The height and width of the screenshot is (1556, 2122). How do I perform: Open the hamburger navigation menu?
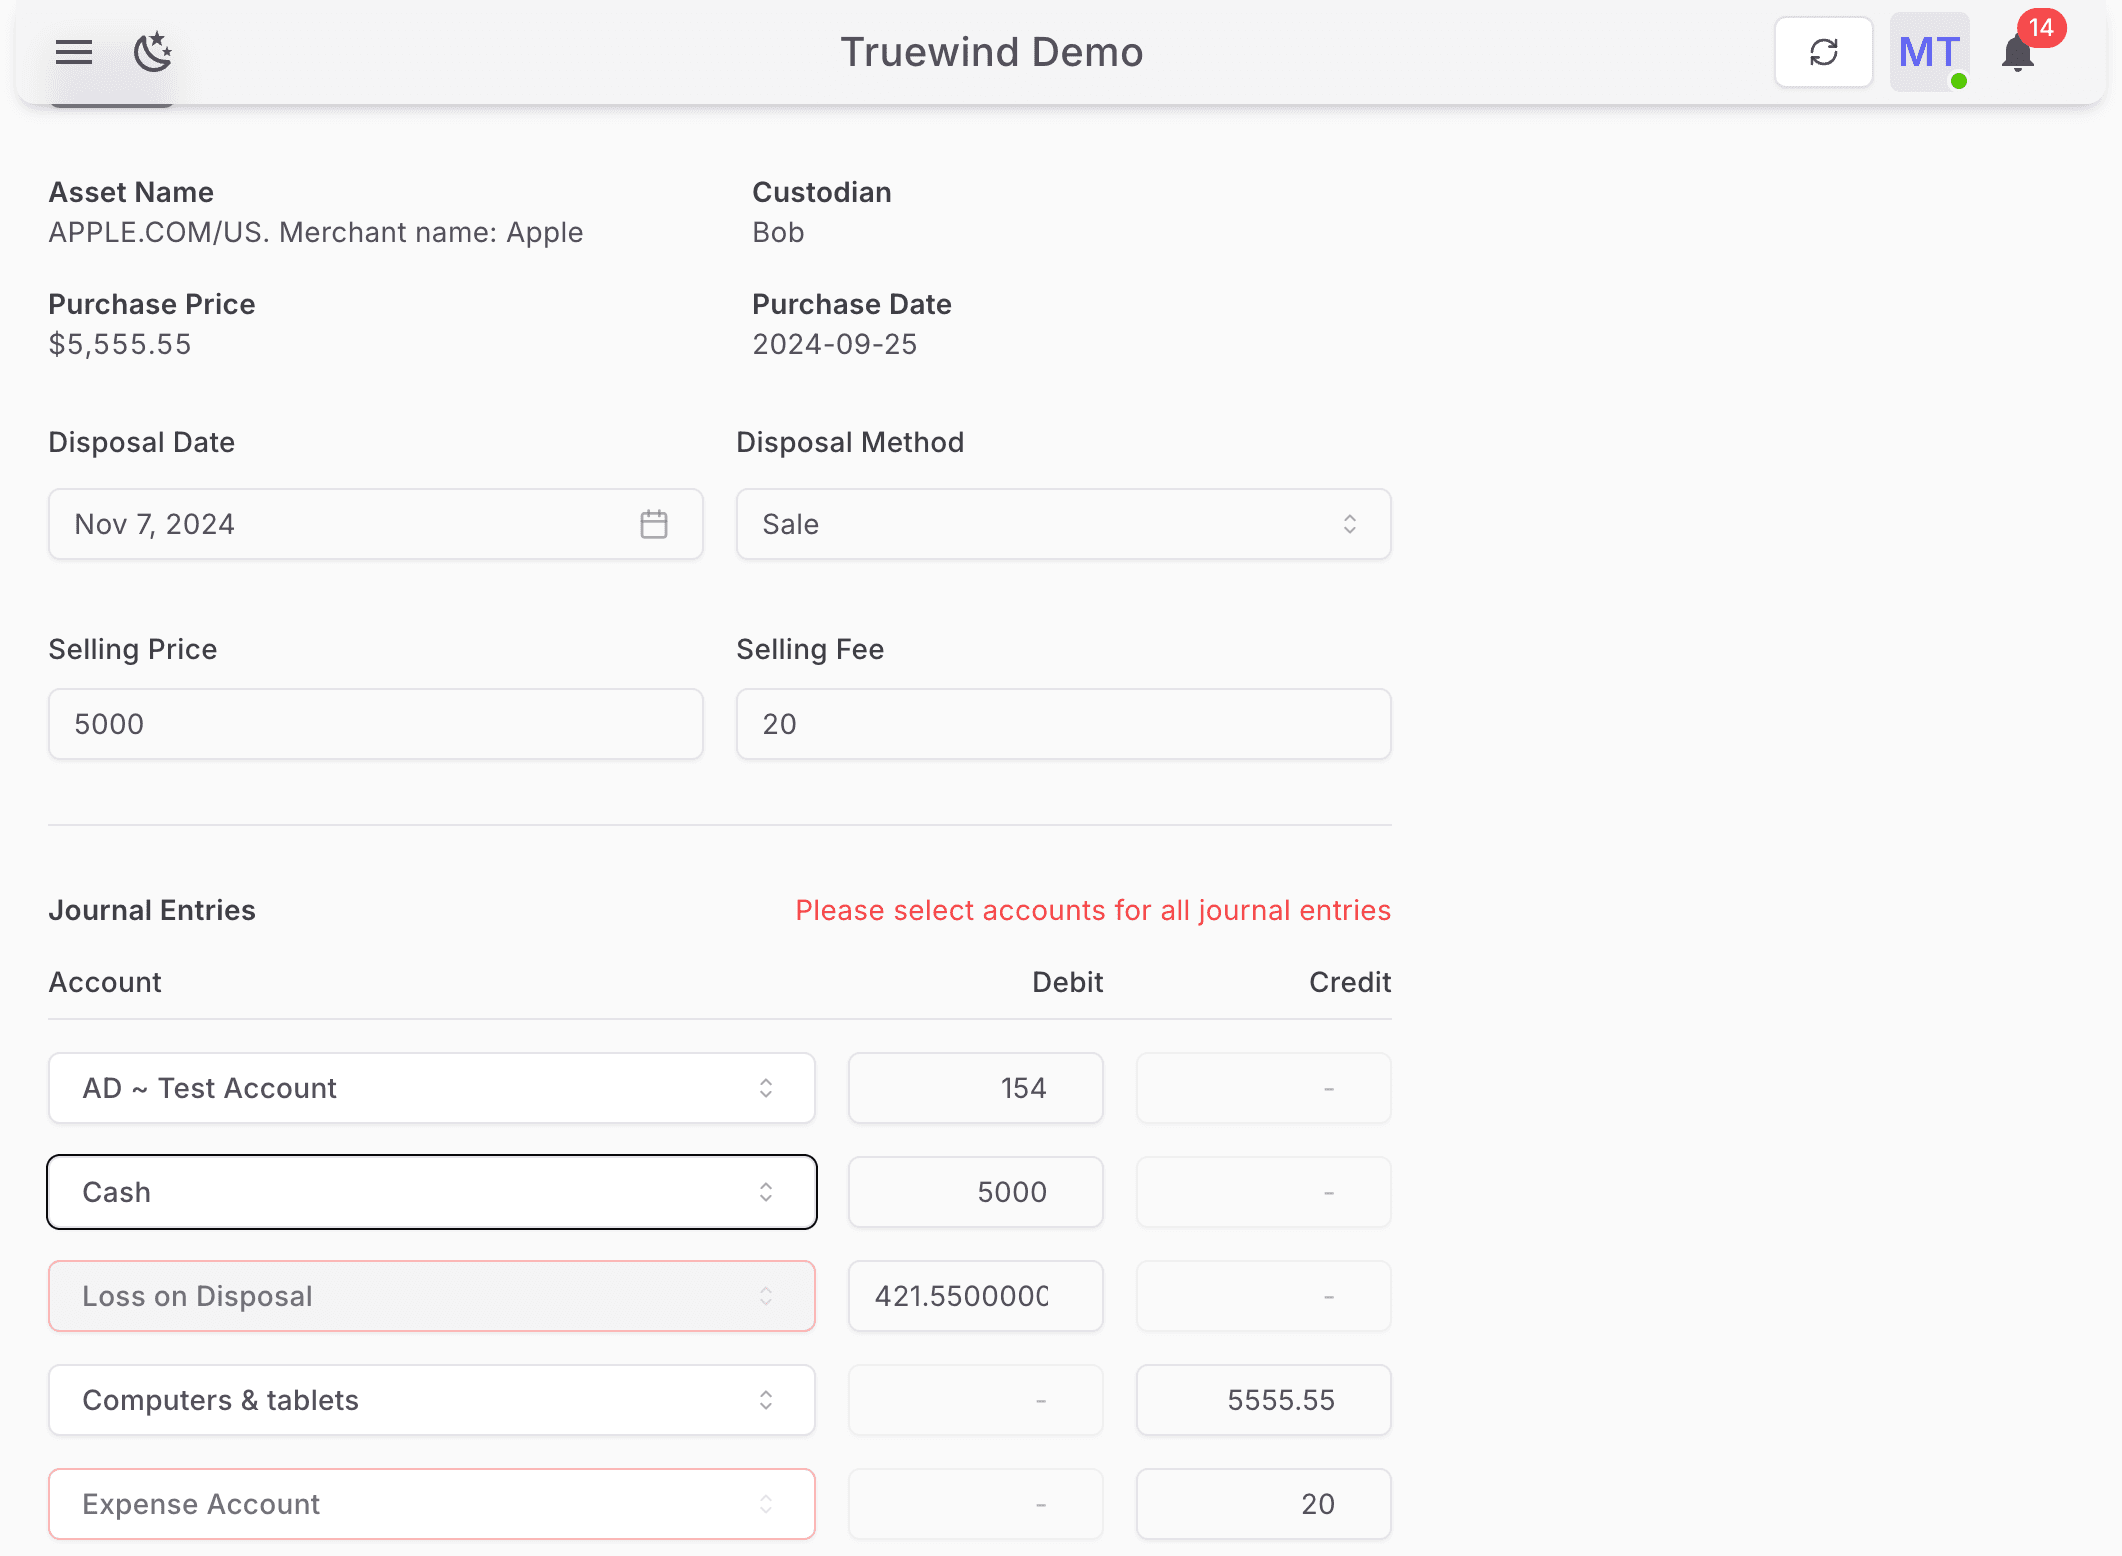coord(74,52)
